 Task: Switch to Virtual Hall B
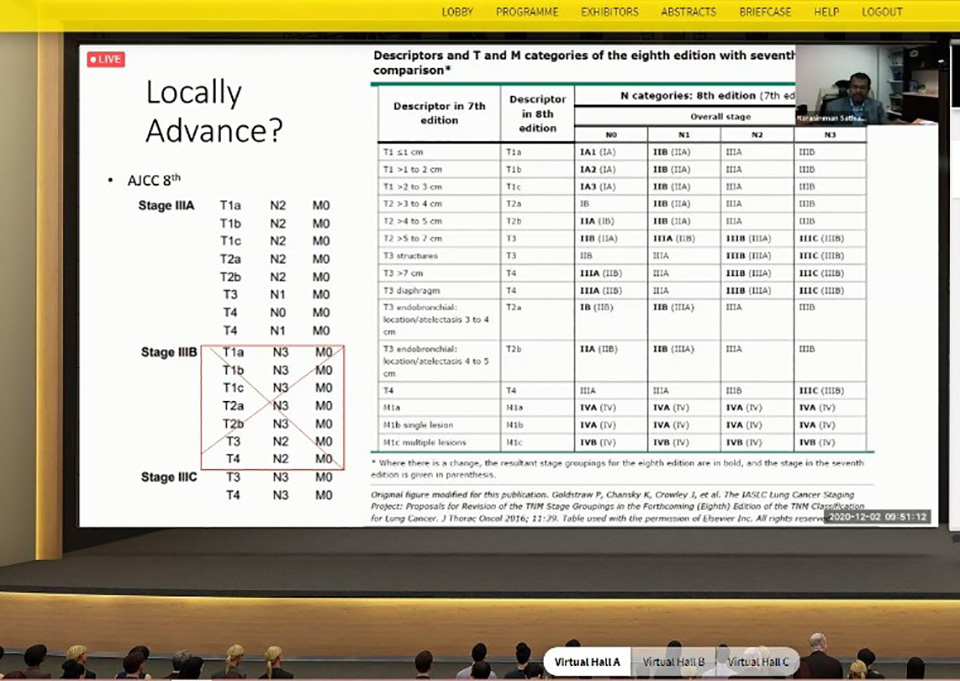[673, 661]
